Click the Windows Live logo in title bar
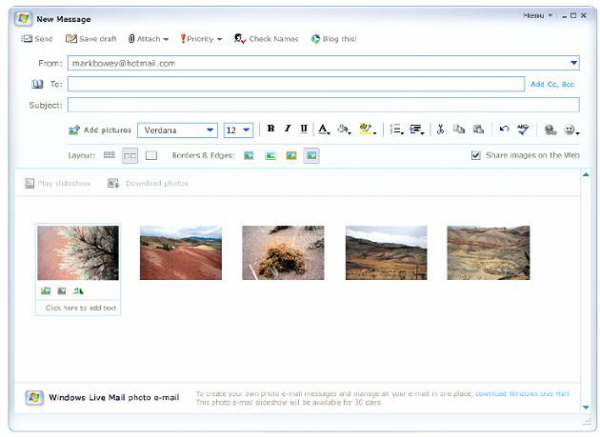The image size is (600, 437). (x=23, y=19)
